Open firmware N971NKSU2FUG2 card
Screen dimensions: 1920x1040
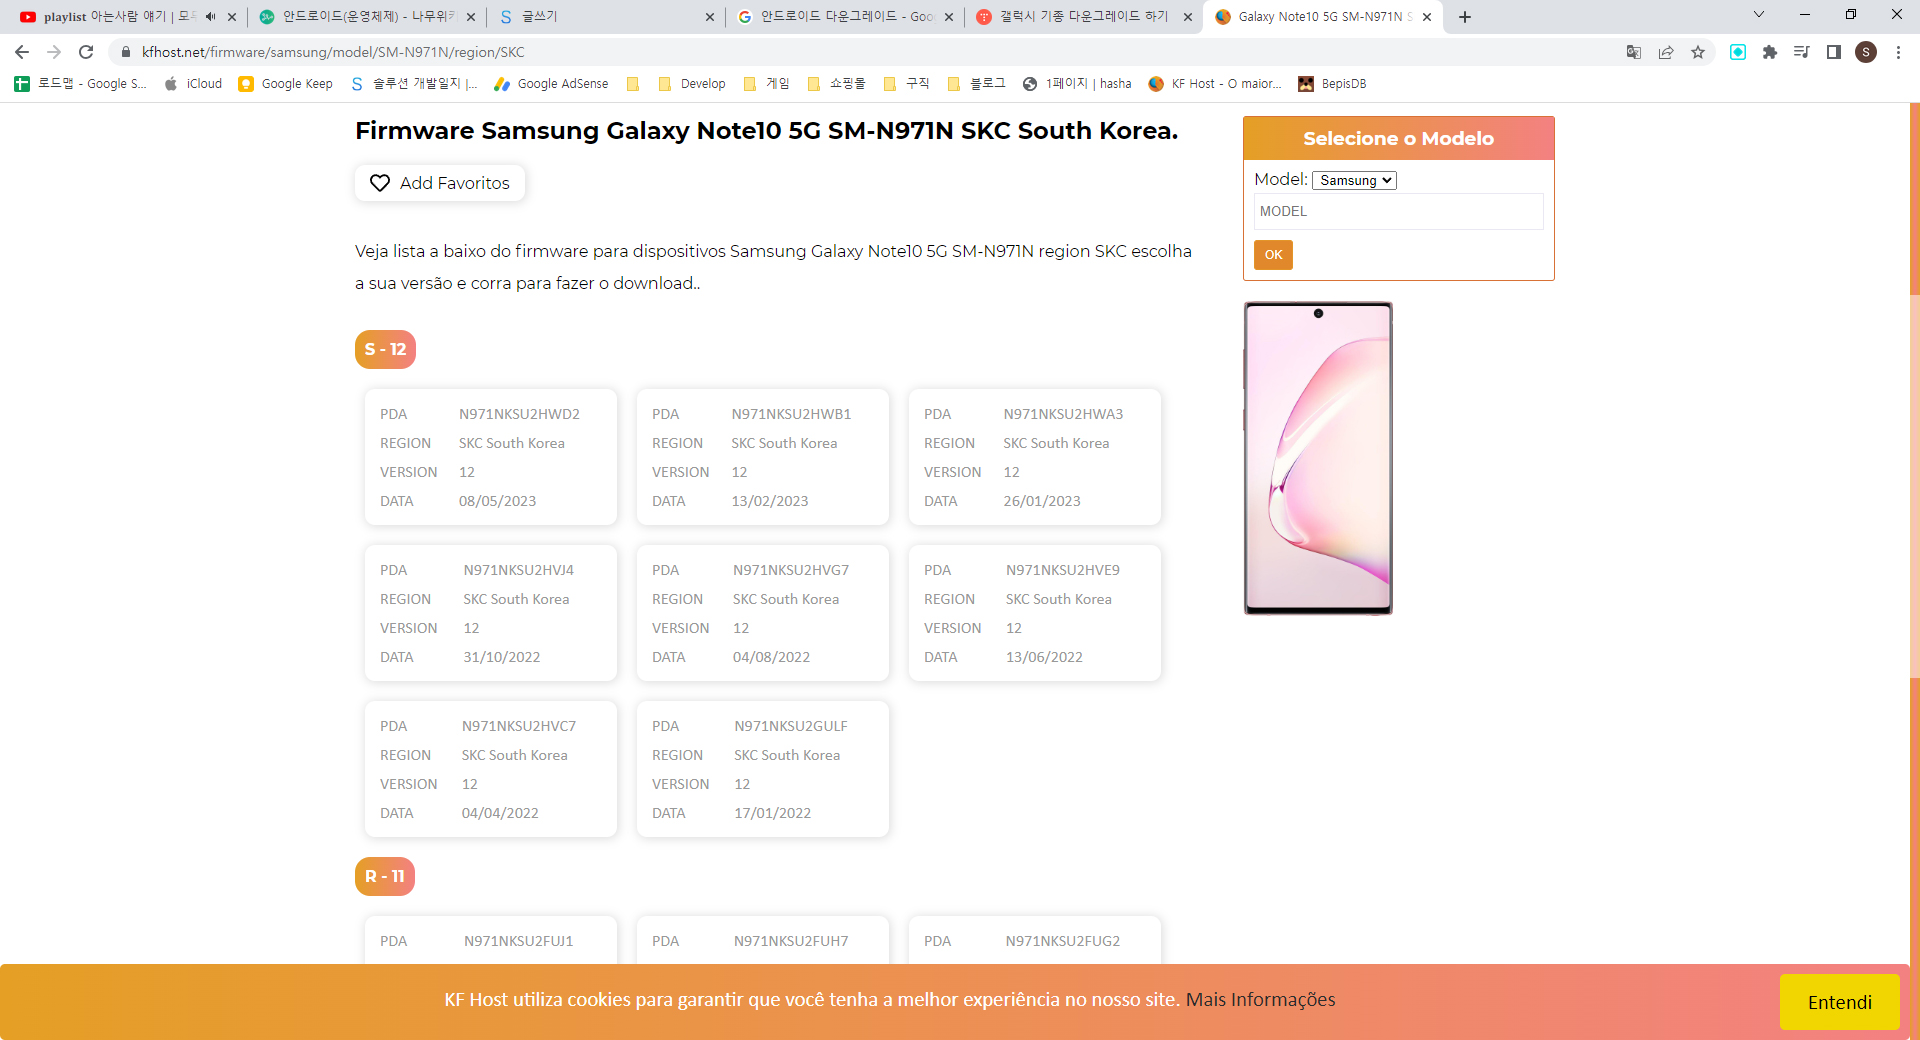tap(1035, 940)
